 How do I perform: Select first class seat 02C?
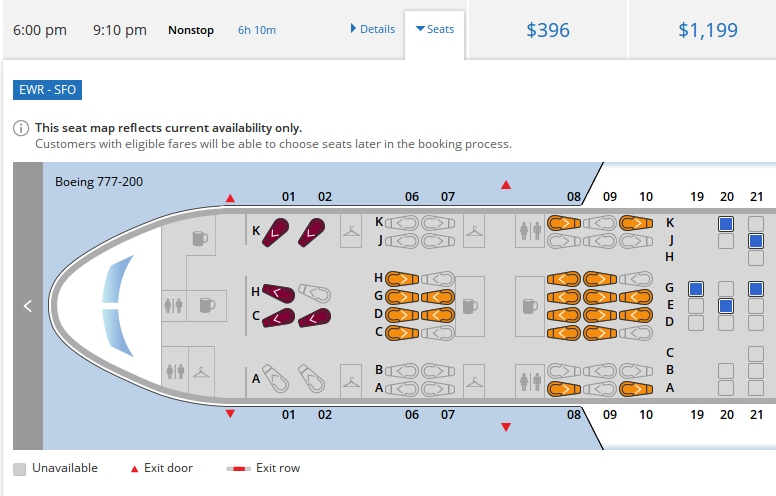click(x=314, y=317)
